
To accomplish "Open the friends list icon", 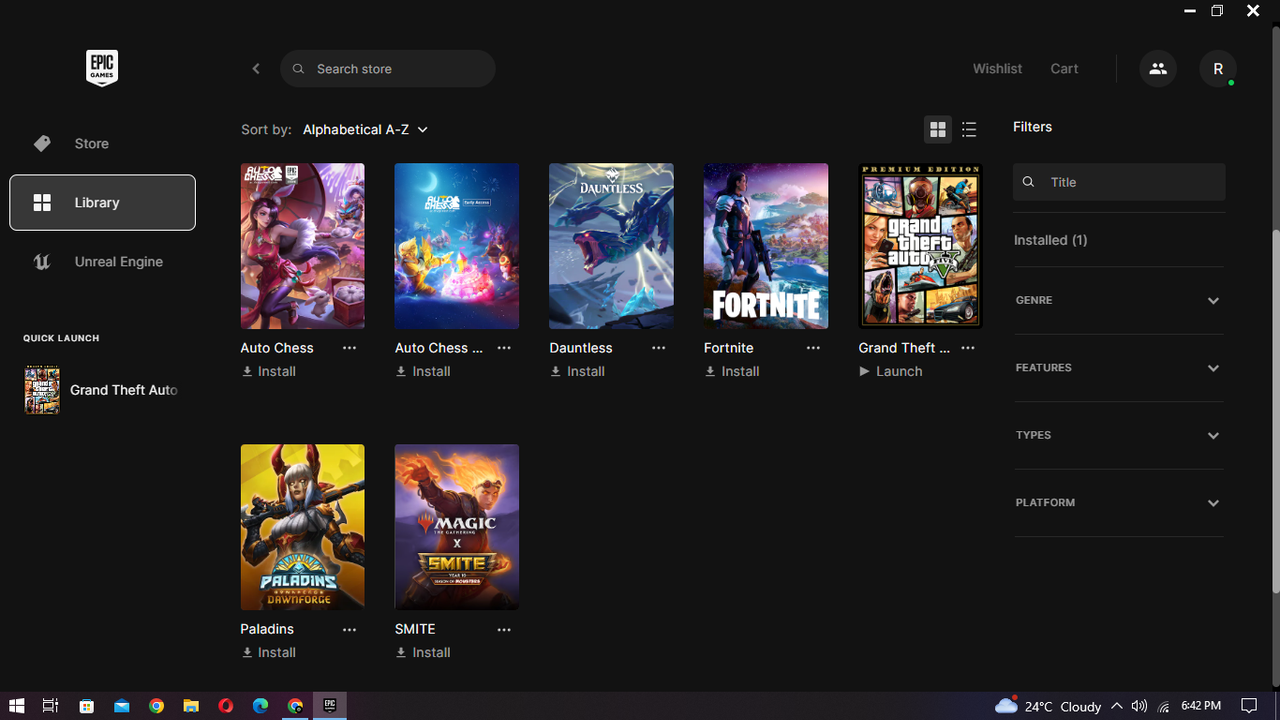I will [x=1158, y=69].
